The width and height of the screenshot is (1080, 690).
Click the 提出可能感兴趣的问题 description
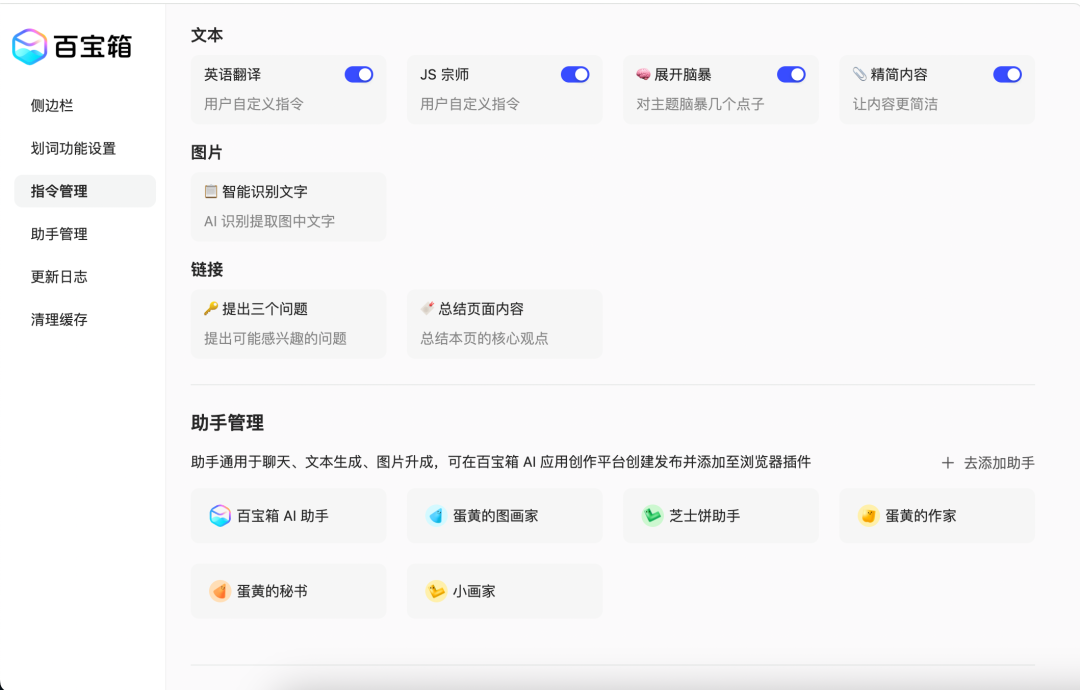[276, 338]
